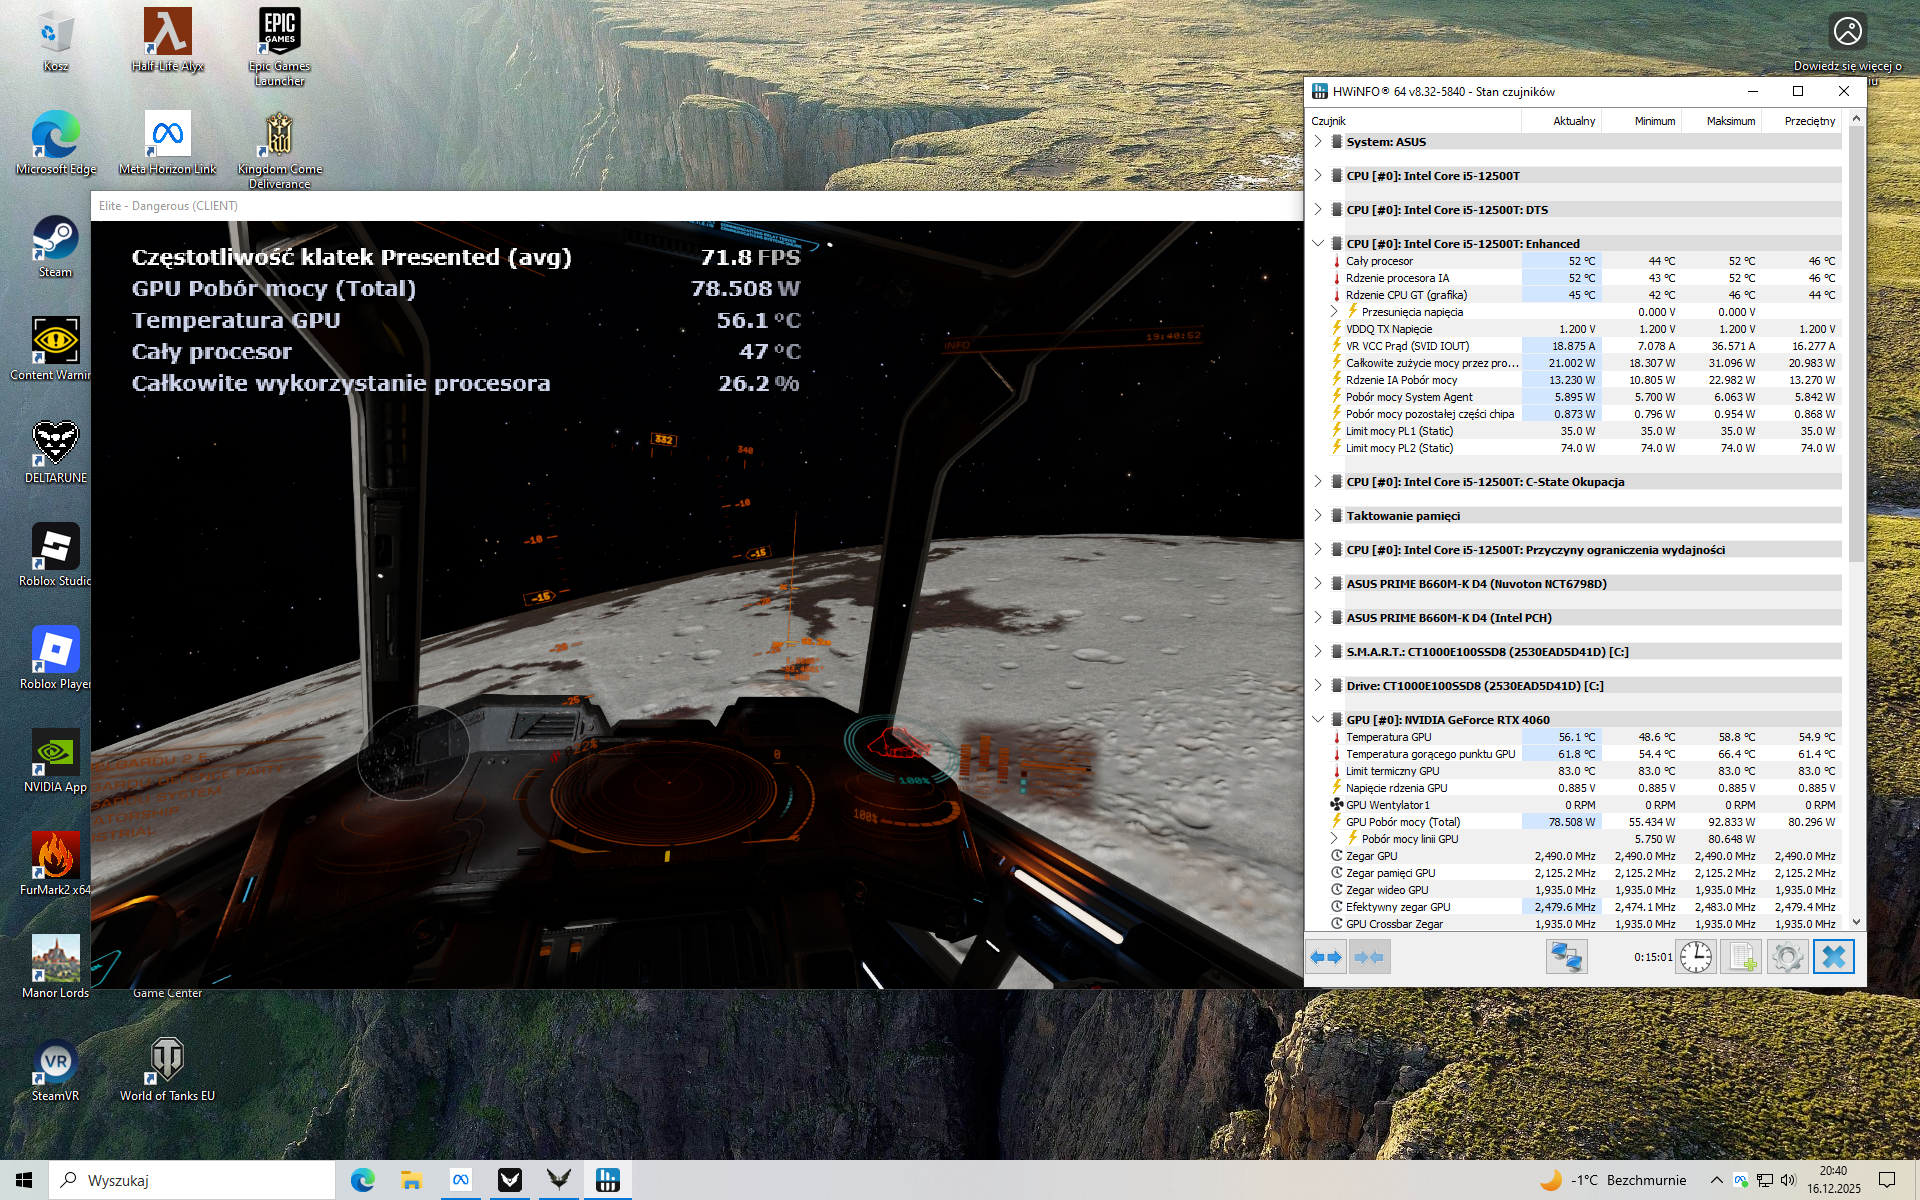Click the blue X close sensors button
The image size is (1920, 1200).
[x=1833, y=957]
